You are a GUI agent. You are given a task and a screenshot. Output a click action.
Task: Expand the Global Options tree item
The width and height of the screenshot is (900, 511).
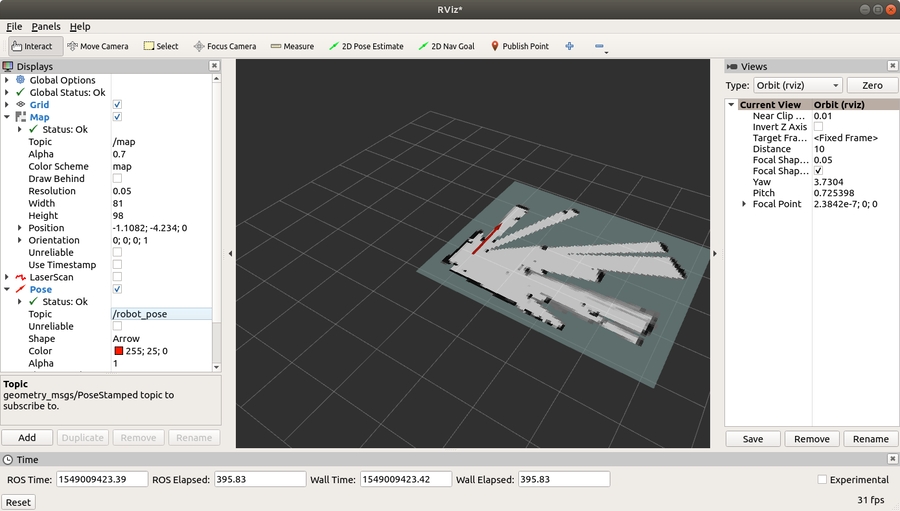click(7, 80)
